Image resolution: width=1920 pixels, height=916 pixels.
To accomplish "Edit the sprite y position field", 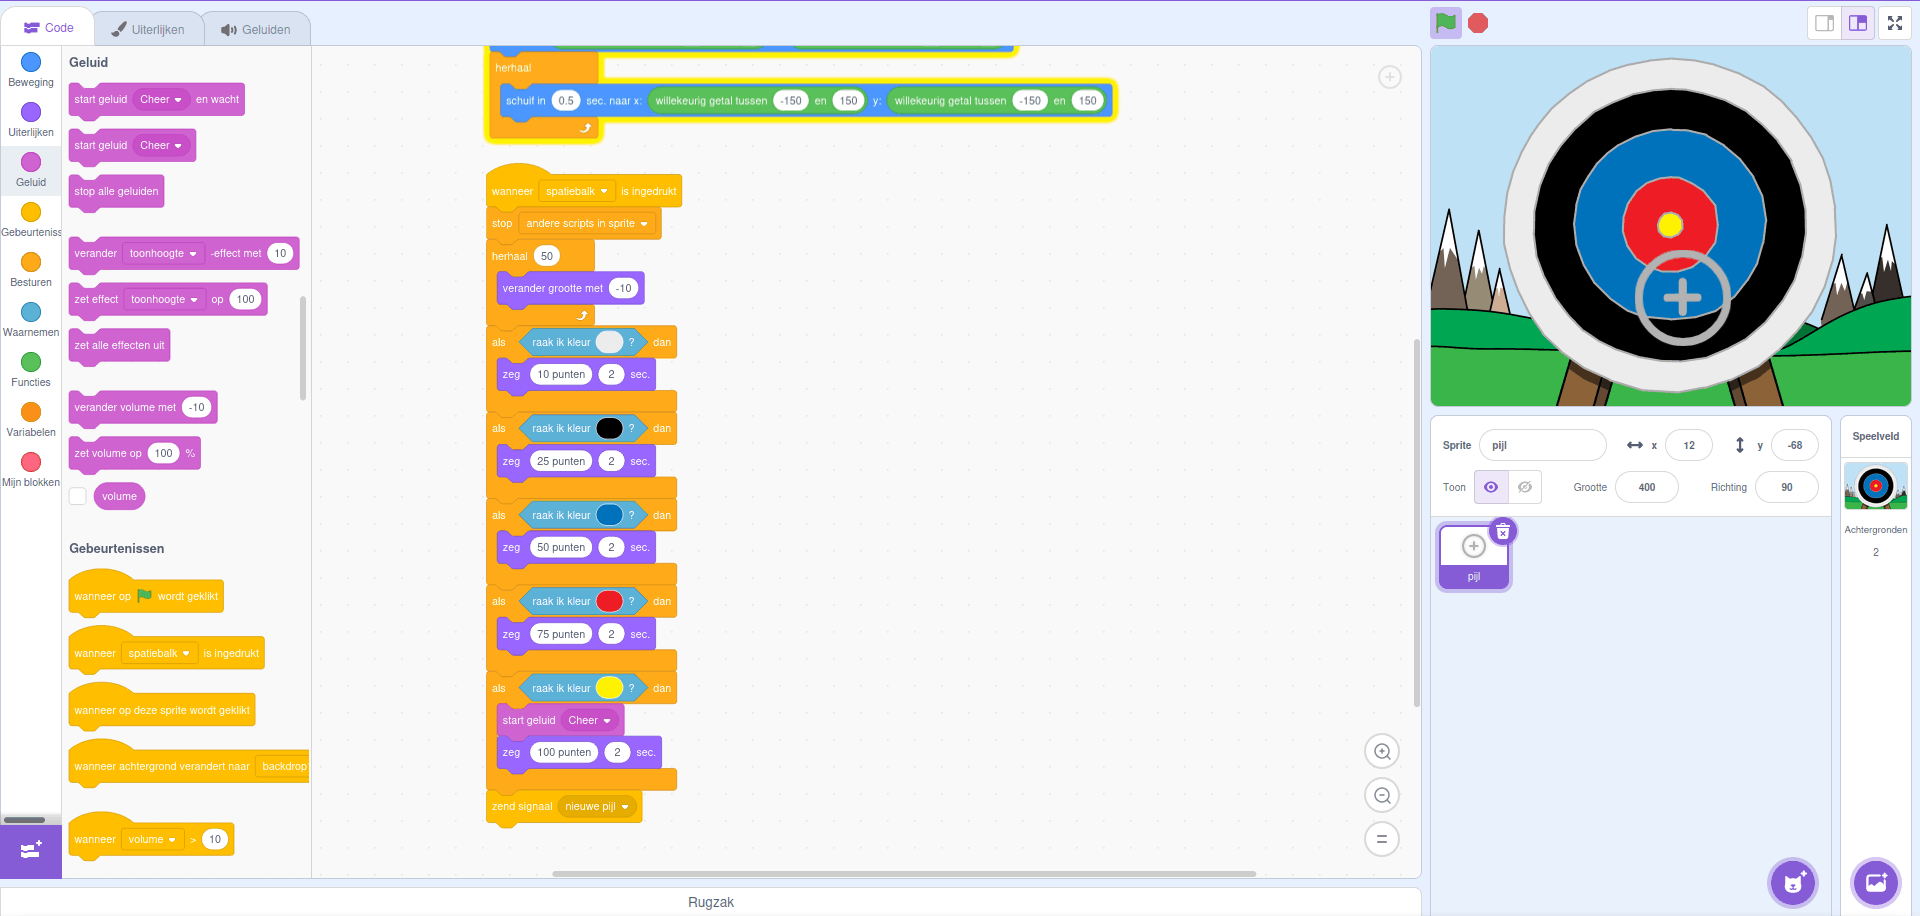I will point(1795,445).
